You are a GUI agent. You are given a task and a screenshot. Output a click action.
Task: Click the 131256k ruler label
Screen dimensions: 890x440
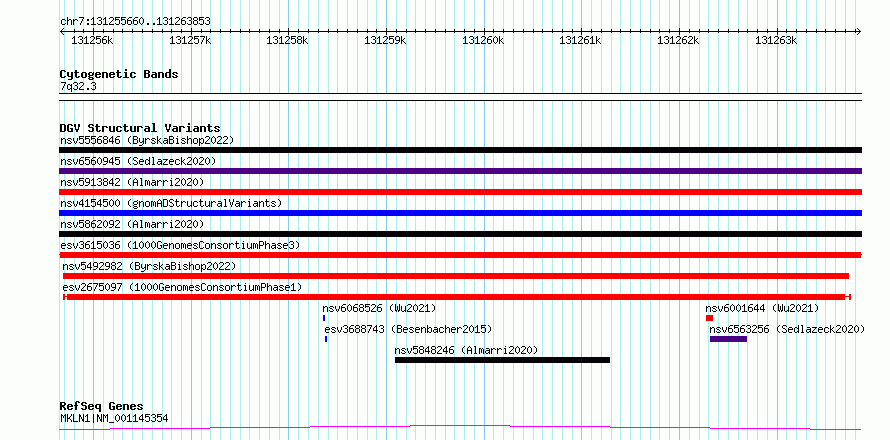click(93, 40)
